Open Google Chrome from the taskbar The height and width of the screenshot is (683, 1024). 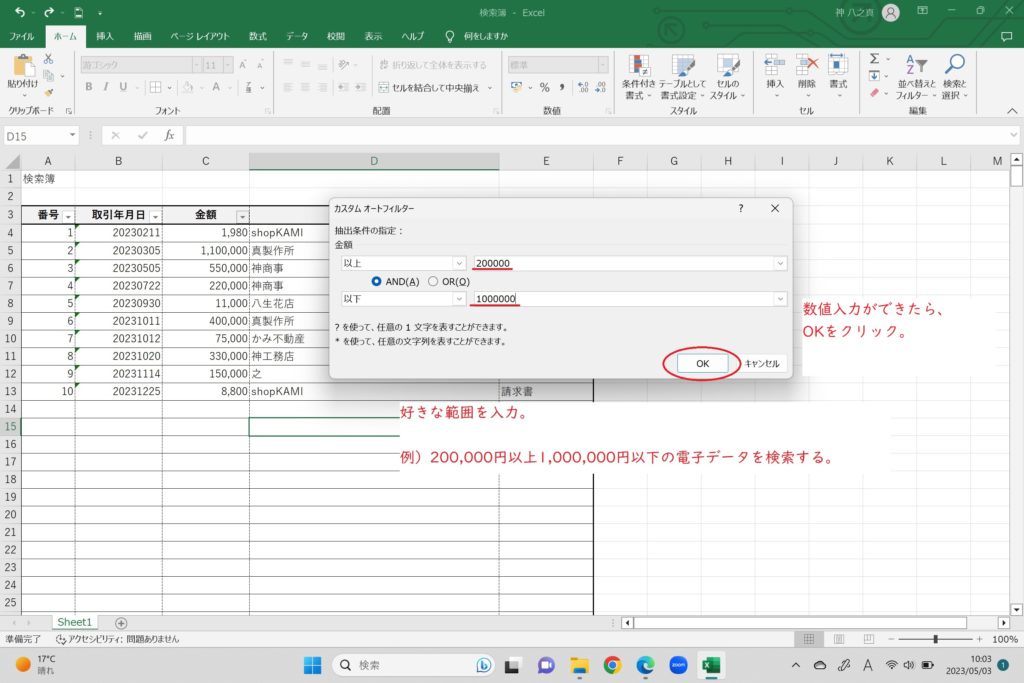(x=612, y=665)
